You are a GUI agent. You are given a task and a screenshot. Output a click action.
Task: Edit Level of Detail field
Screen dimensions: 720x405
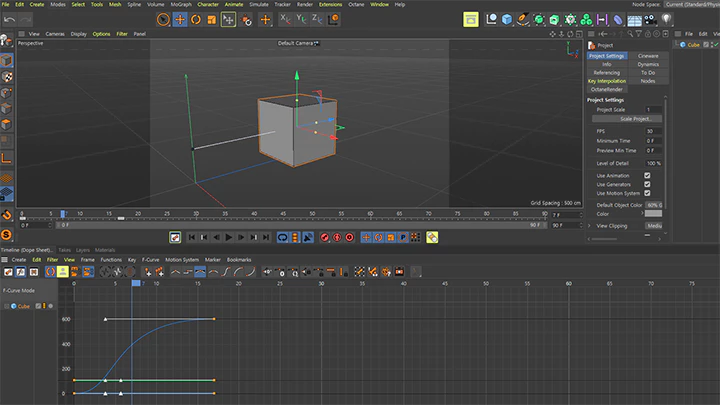click(653, 163)
